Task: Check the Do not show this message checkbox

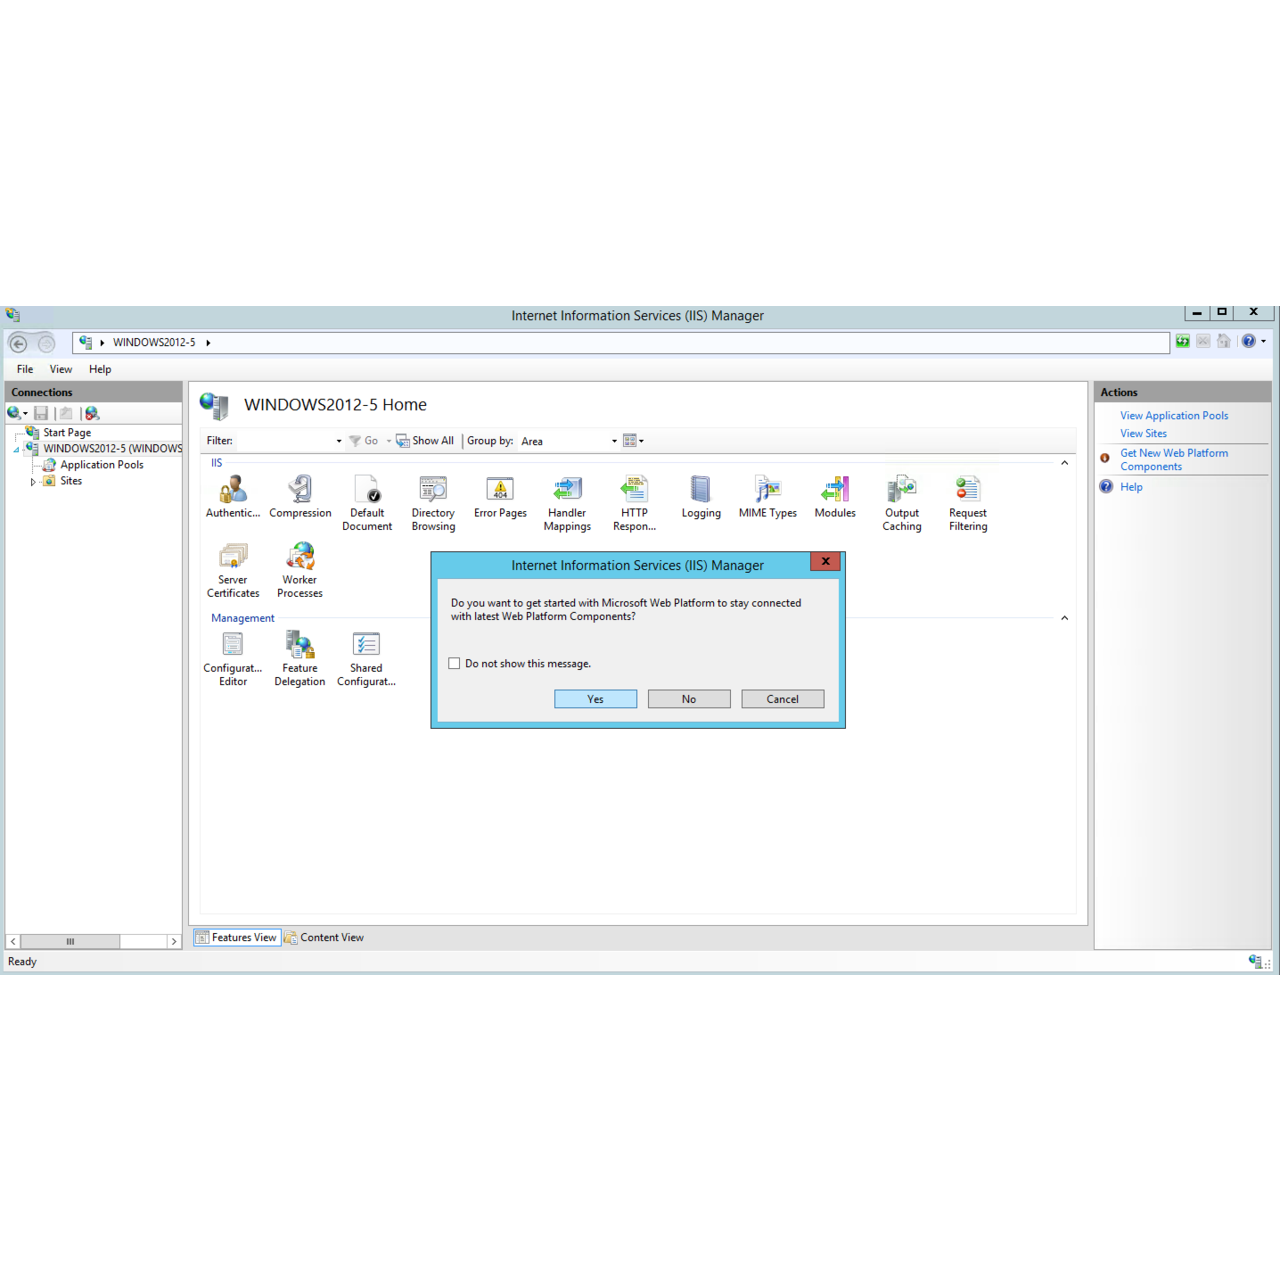Action: click(454, 663)
